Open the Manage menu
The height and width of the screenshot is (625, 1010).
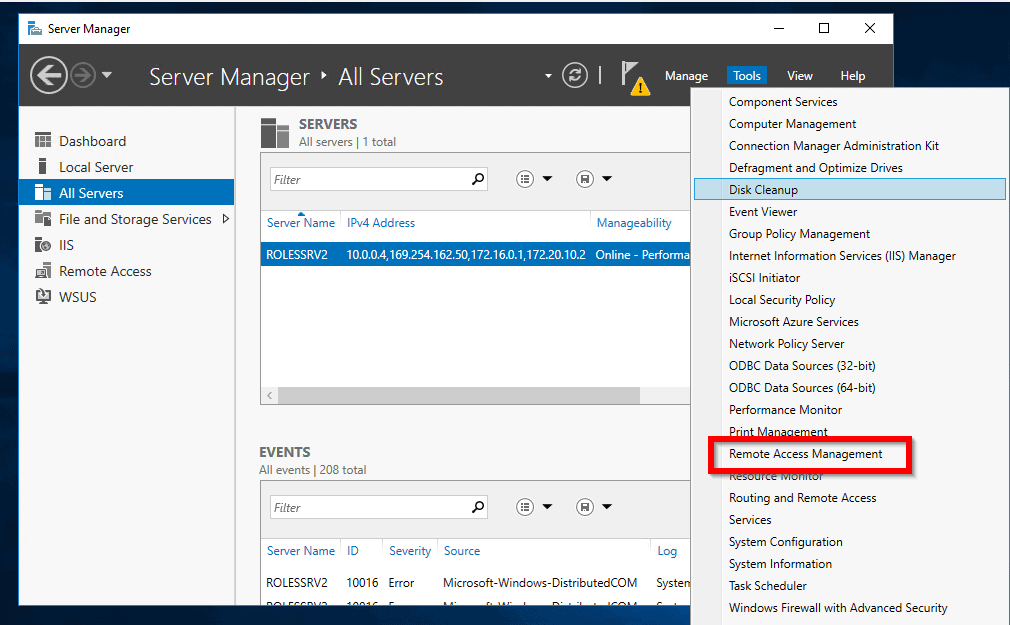[x=686, y=75]
